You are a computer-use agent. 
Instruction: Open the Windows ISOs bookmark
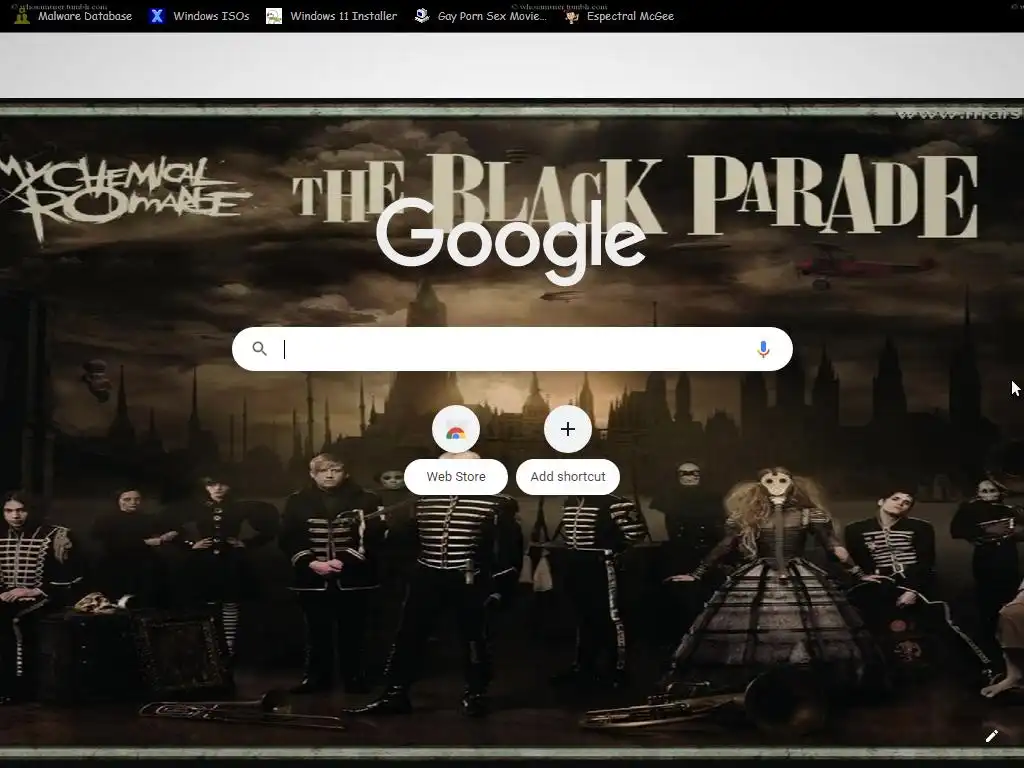pos(199,16)
